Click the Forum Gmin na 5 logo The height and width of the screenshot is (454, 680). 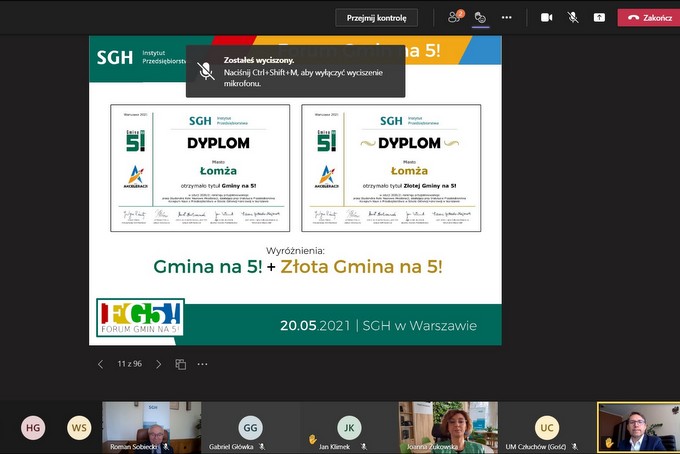click(141, 318)
